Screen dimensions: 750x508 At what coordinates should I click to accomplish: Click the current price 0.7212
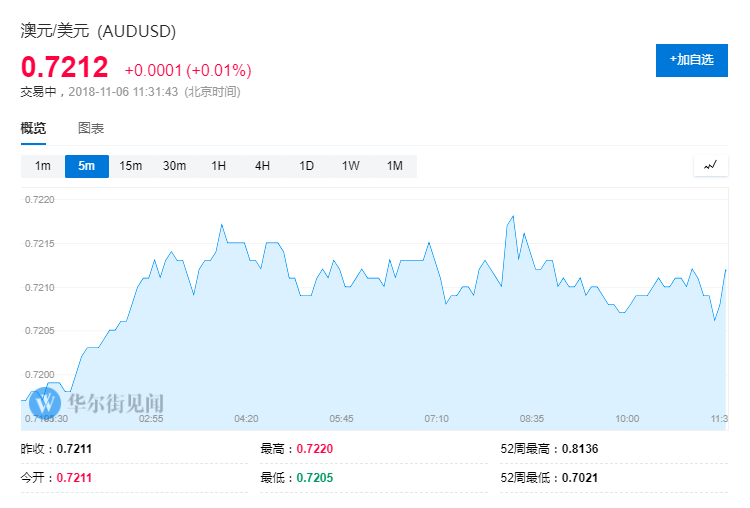64,68
